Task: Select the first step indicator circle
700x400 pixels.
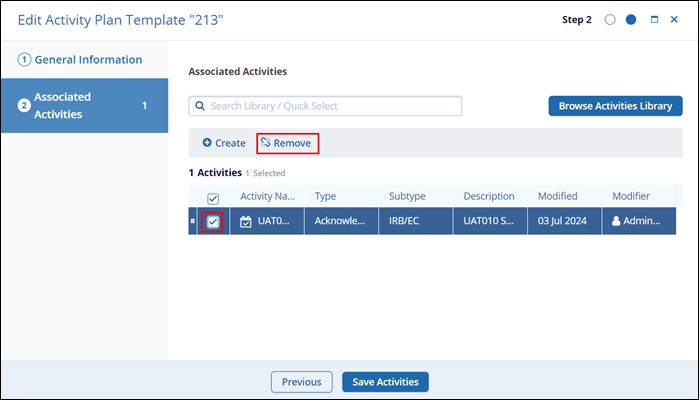Action: [x=610, y=19]
